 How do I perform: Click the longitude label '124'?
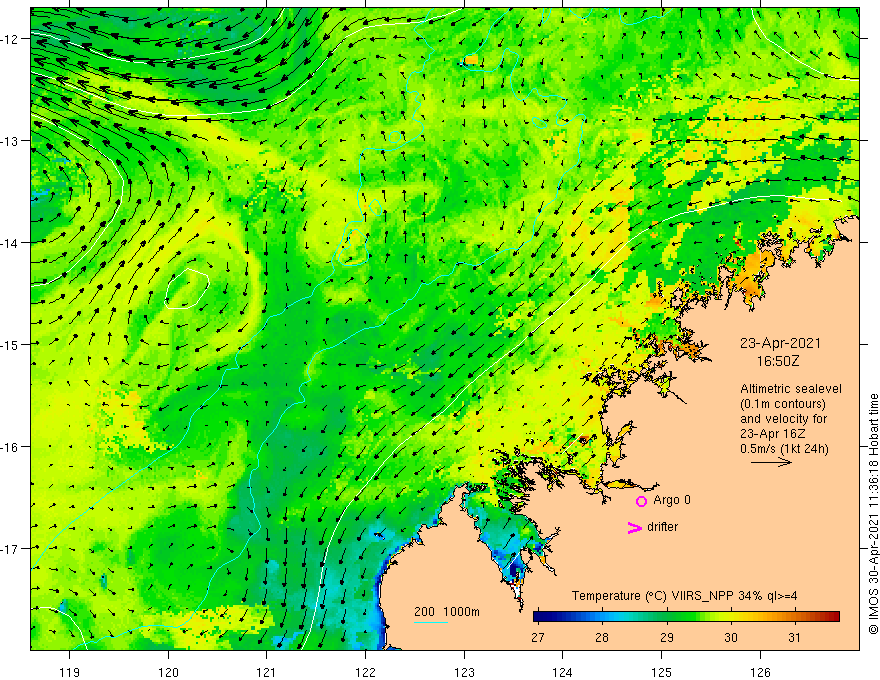[x=563, y=672]
